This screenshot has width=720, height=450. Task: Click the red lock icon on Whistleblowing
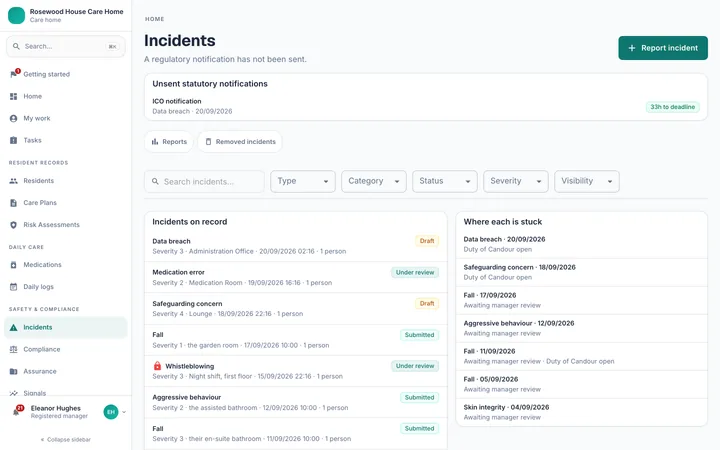(157, 366)
